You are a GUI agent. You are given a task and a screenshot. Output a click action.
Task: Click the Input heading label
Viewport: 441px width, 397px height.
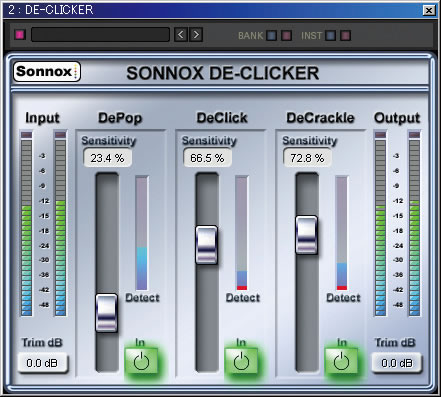pyautogui.click(x=42, y=118)
